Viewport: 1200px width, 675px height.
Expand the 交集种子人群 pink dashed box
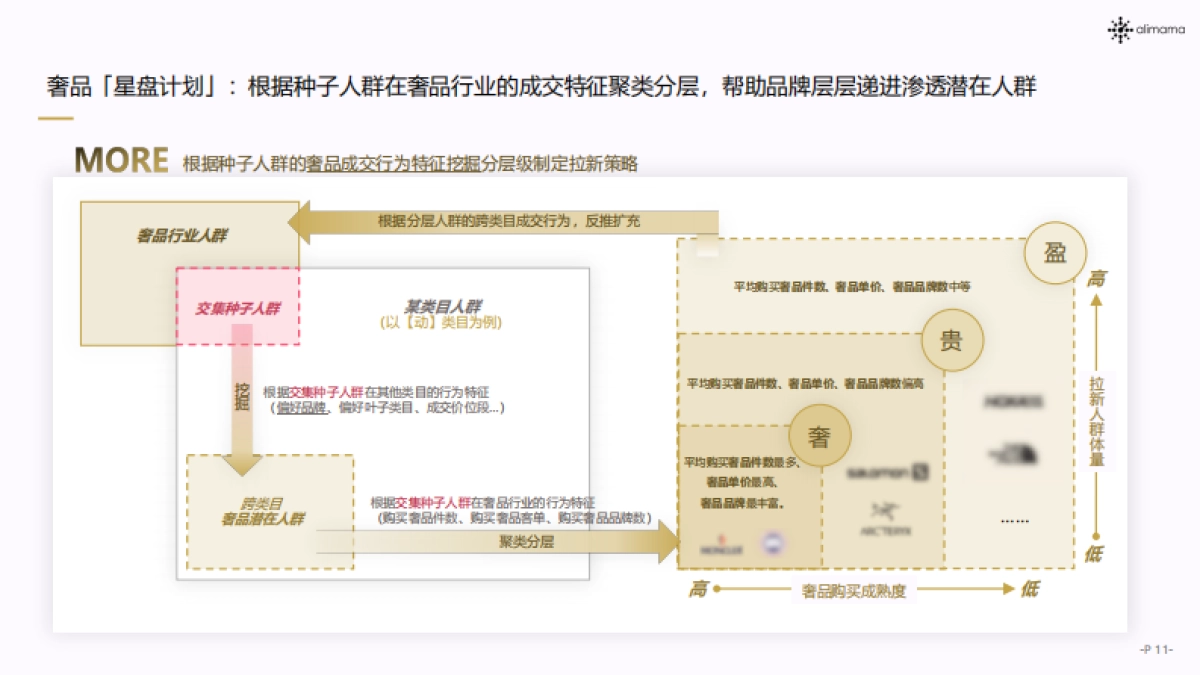pyautogui.click(x=237, y=305)
